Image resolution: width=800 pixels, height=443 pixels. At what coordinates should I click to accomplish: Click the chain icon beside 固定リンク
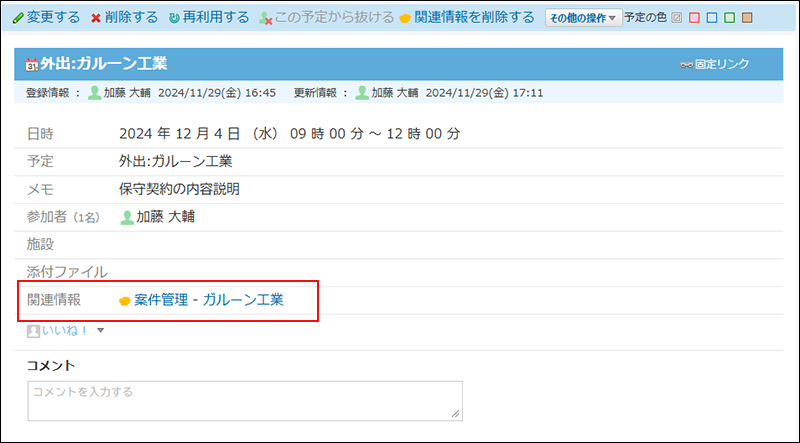686,65
